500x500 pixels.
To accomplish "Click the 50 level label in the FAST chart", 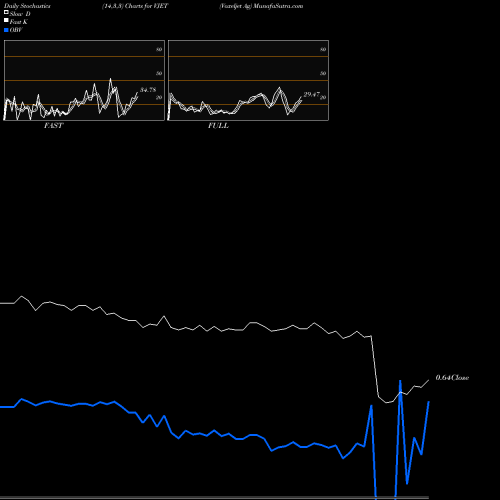I will [159, 73].
